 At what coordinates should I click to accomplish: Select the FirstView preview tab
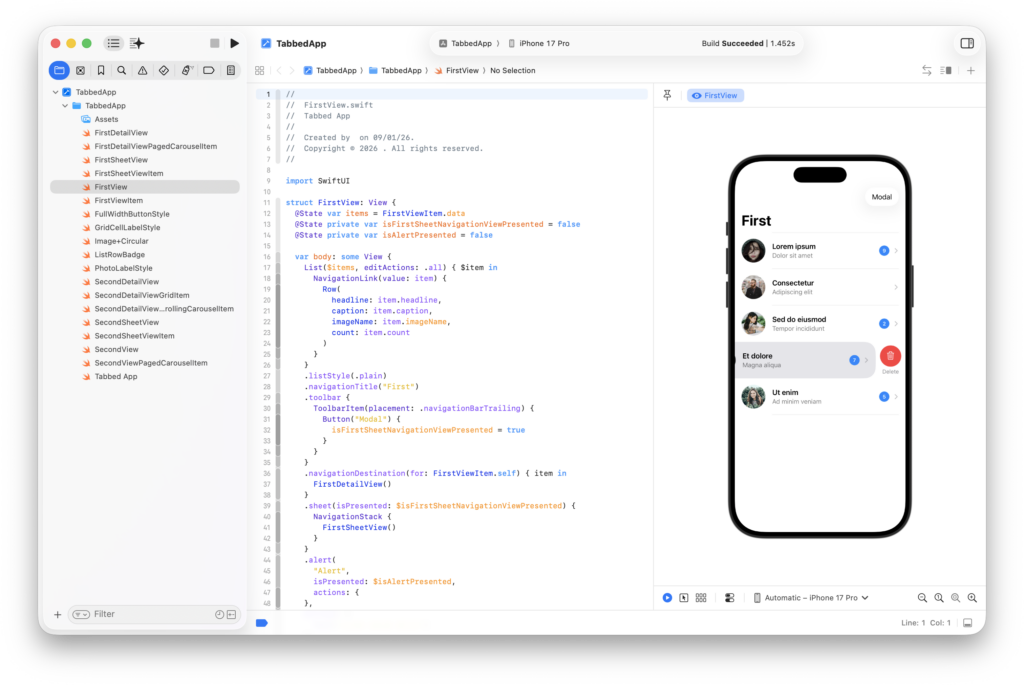(x=715, y=95)
